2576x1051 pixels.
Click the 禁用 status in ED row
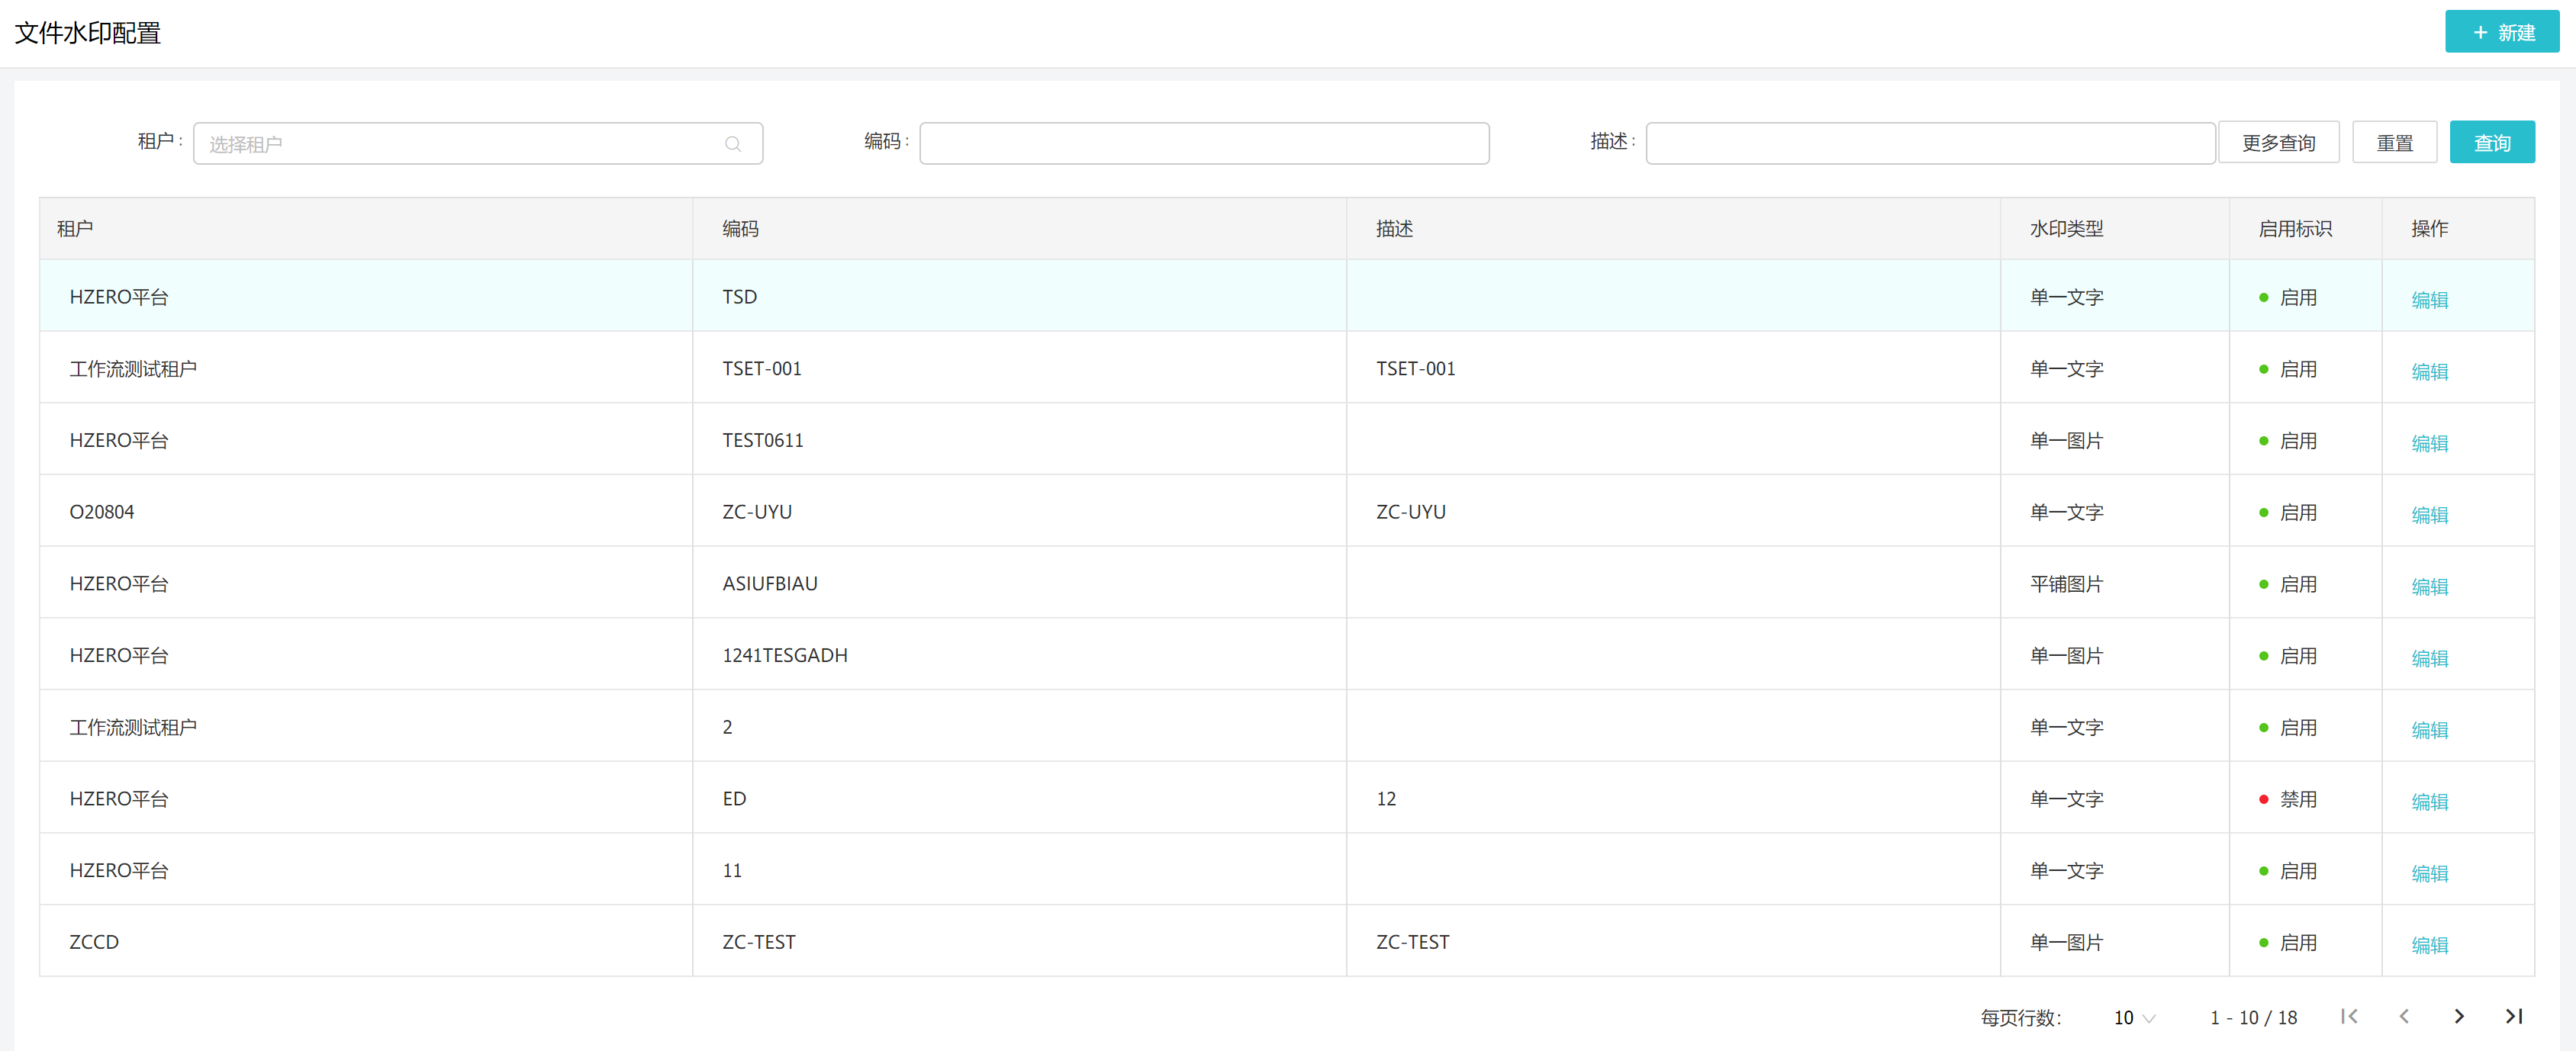click(x=2287, y=799)
